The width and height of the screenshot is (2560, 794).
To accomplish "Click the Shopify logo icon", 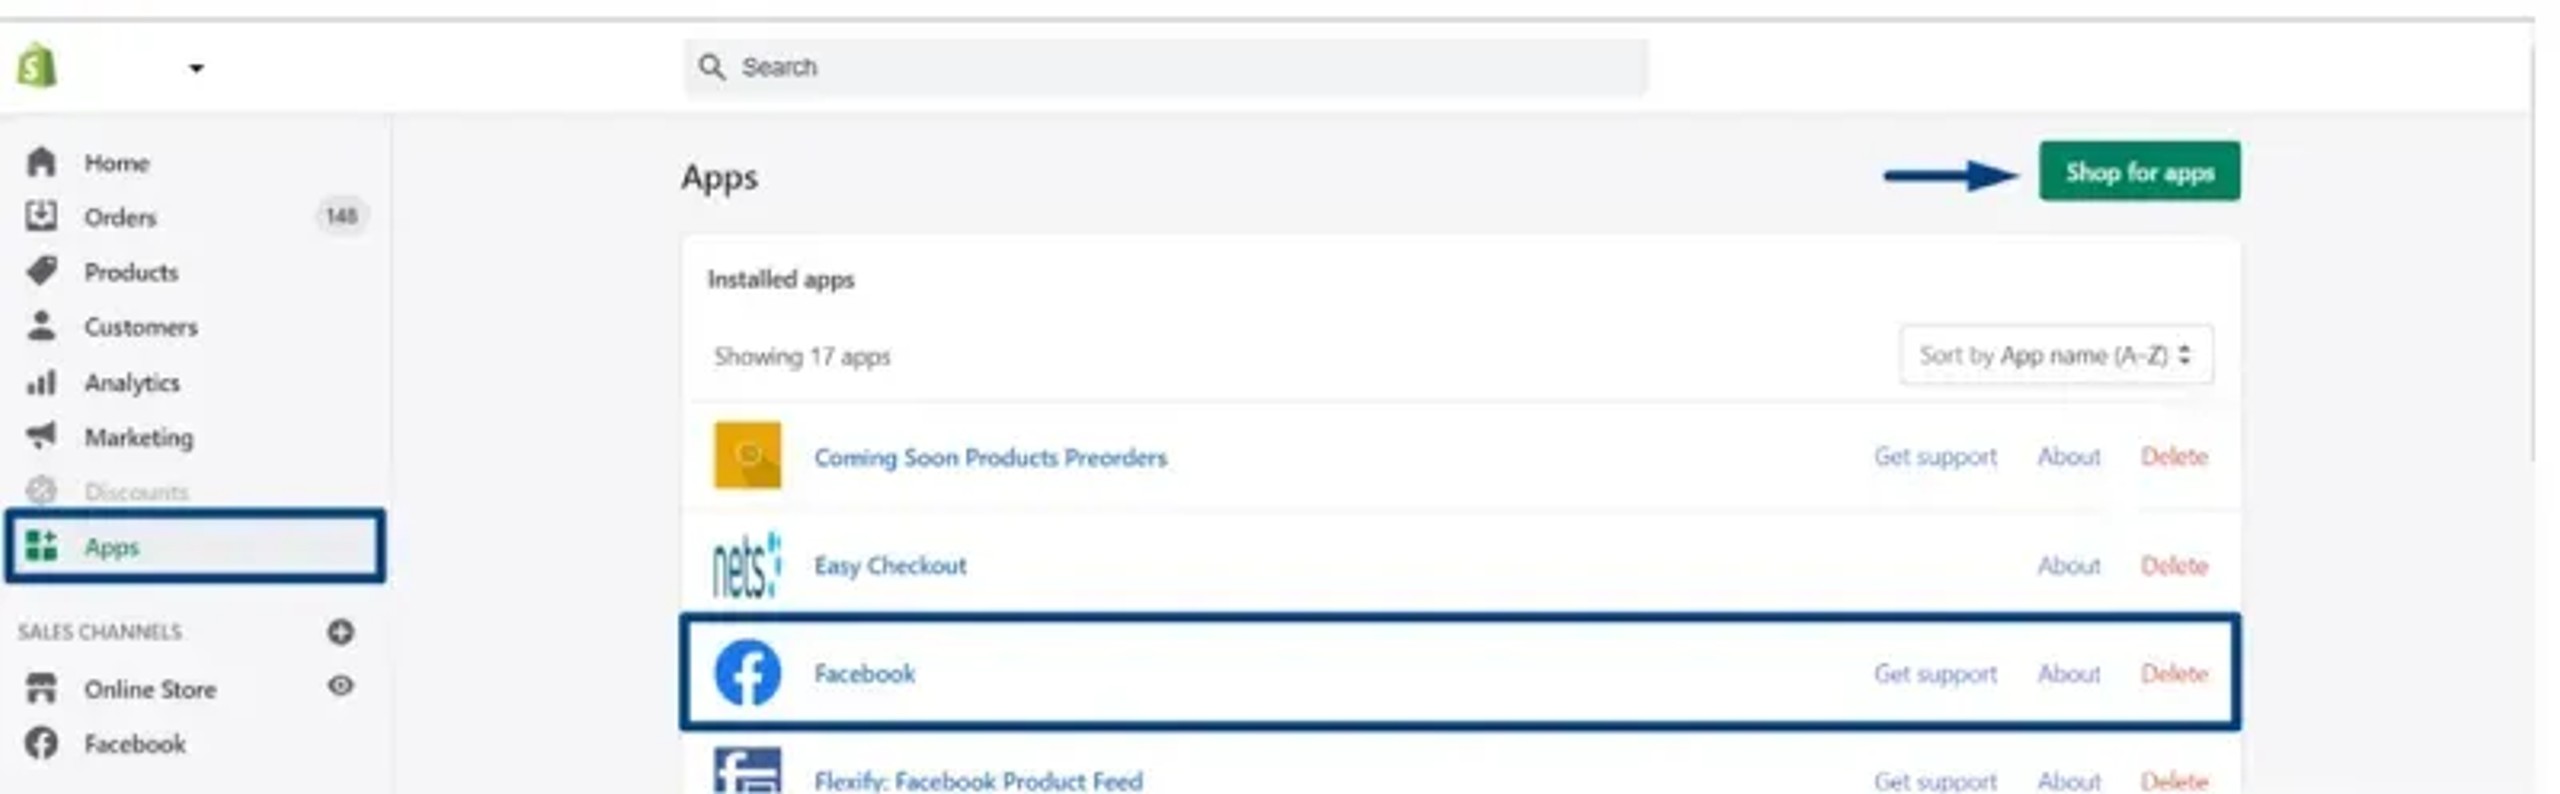I will coord(37,66).
